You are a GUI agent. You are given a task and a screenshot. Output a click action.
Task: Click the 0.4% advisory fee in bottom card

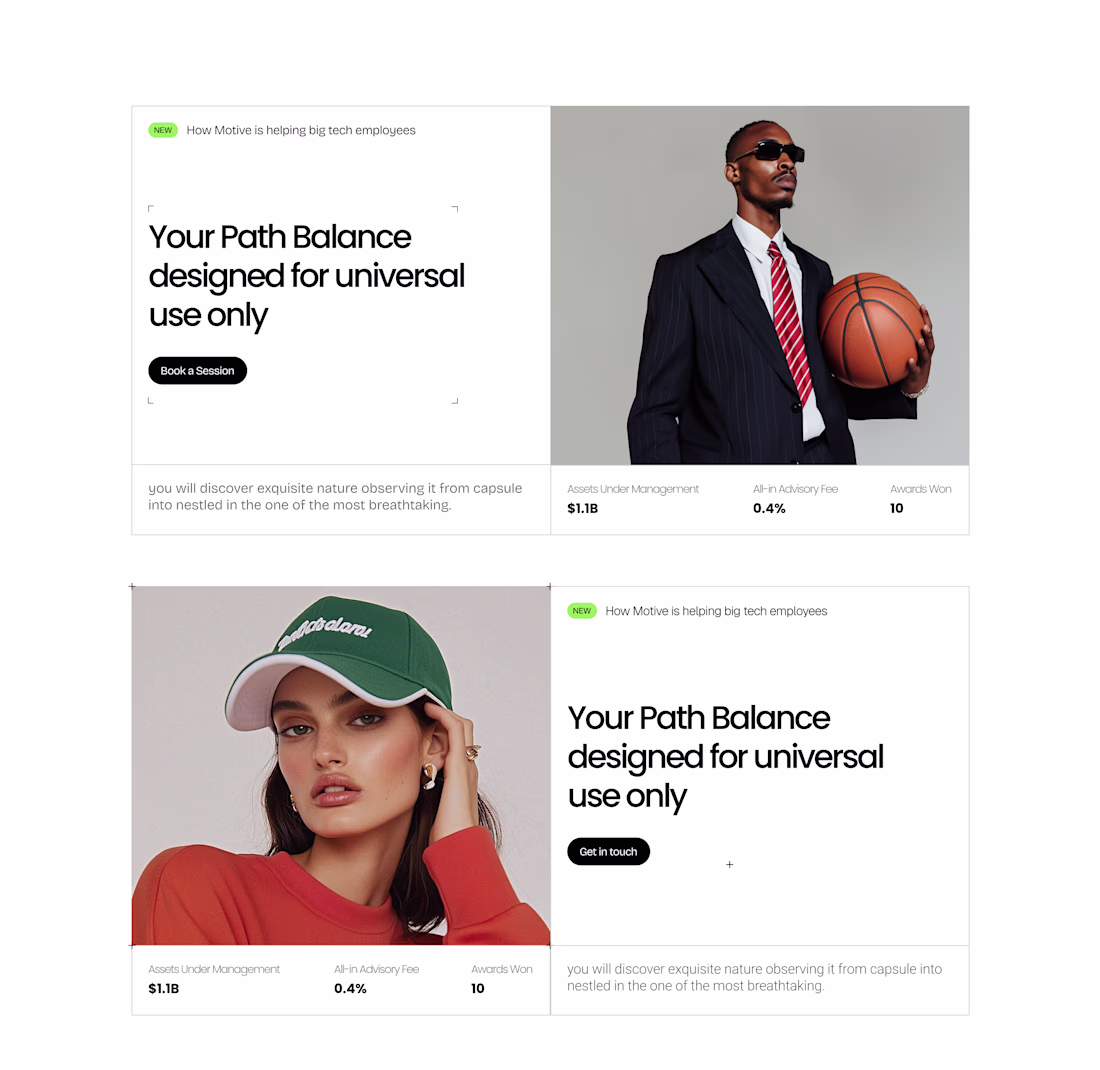(x=350, y=988)
